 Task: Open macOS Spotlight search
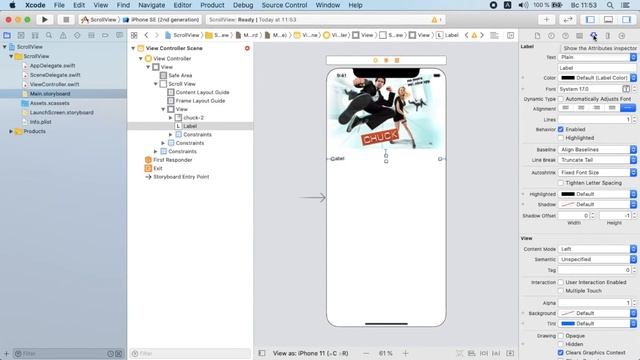[x=610, y=5]
